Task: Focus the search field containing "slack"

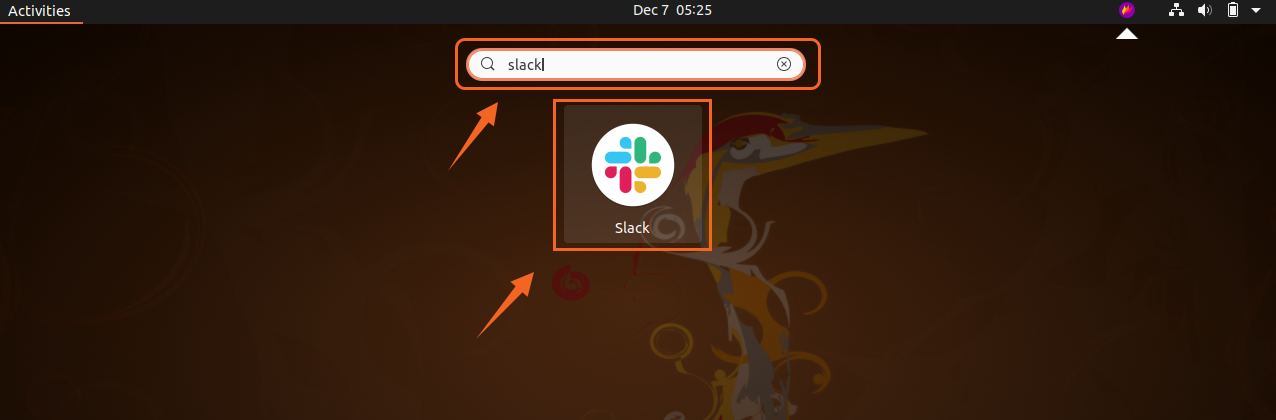Action: [x=636, y=64]
